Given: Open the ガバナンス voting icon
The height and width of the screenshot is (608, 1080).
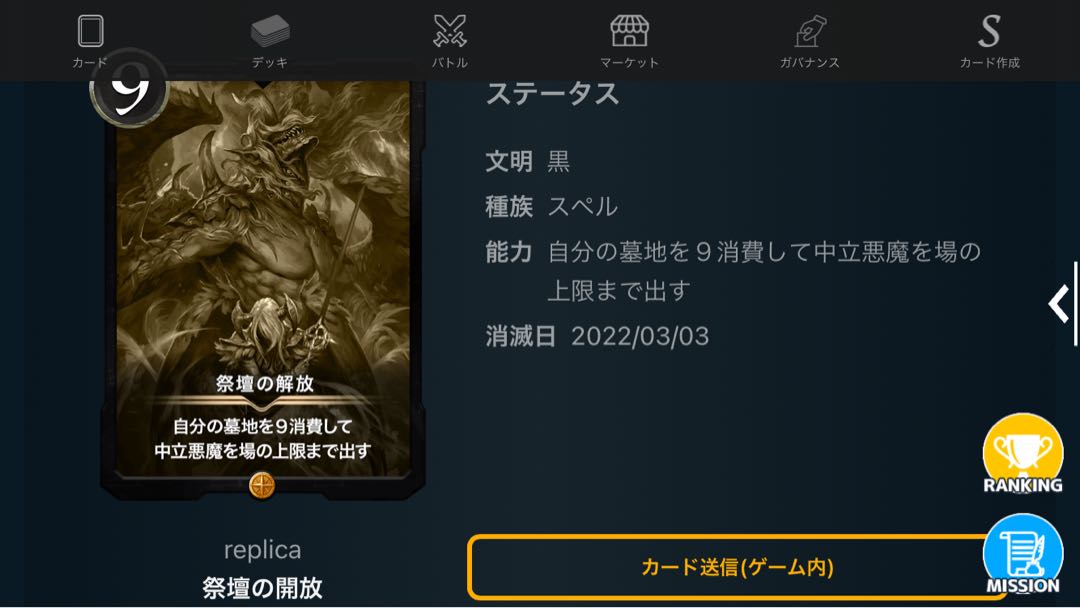Looking at the screenshot, I should coord(810,31).
